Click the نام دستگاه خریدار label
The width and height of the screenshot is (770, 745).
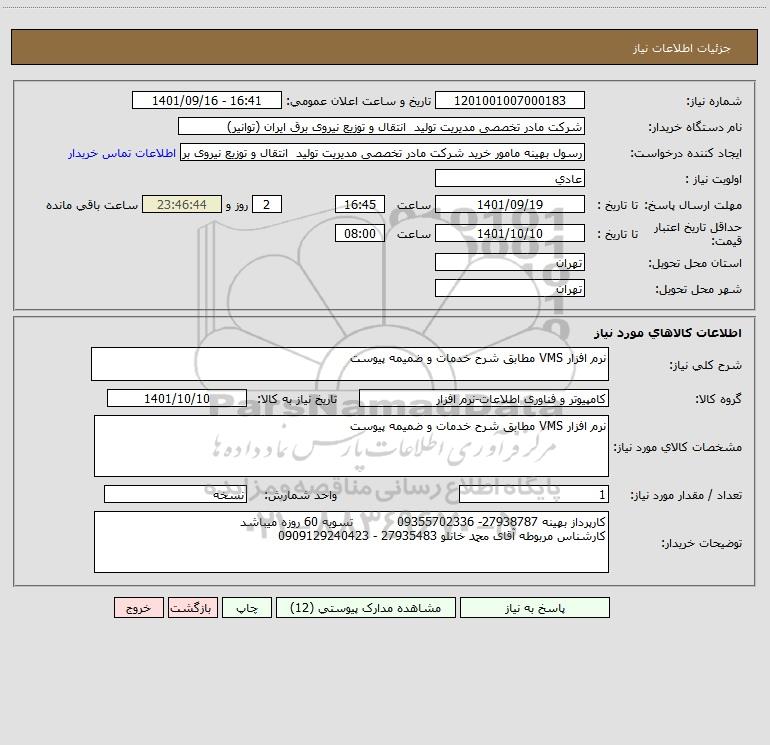(x=695, y=127)
